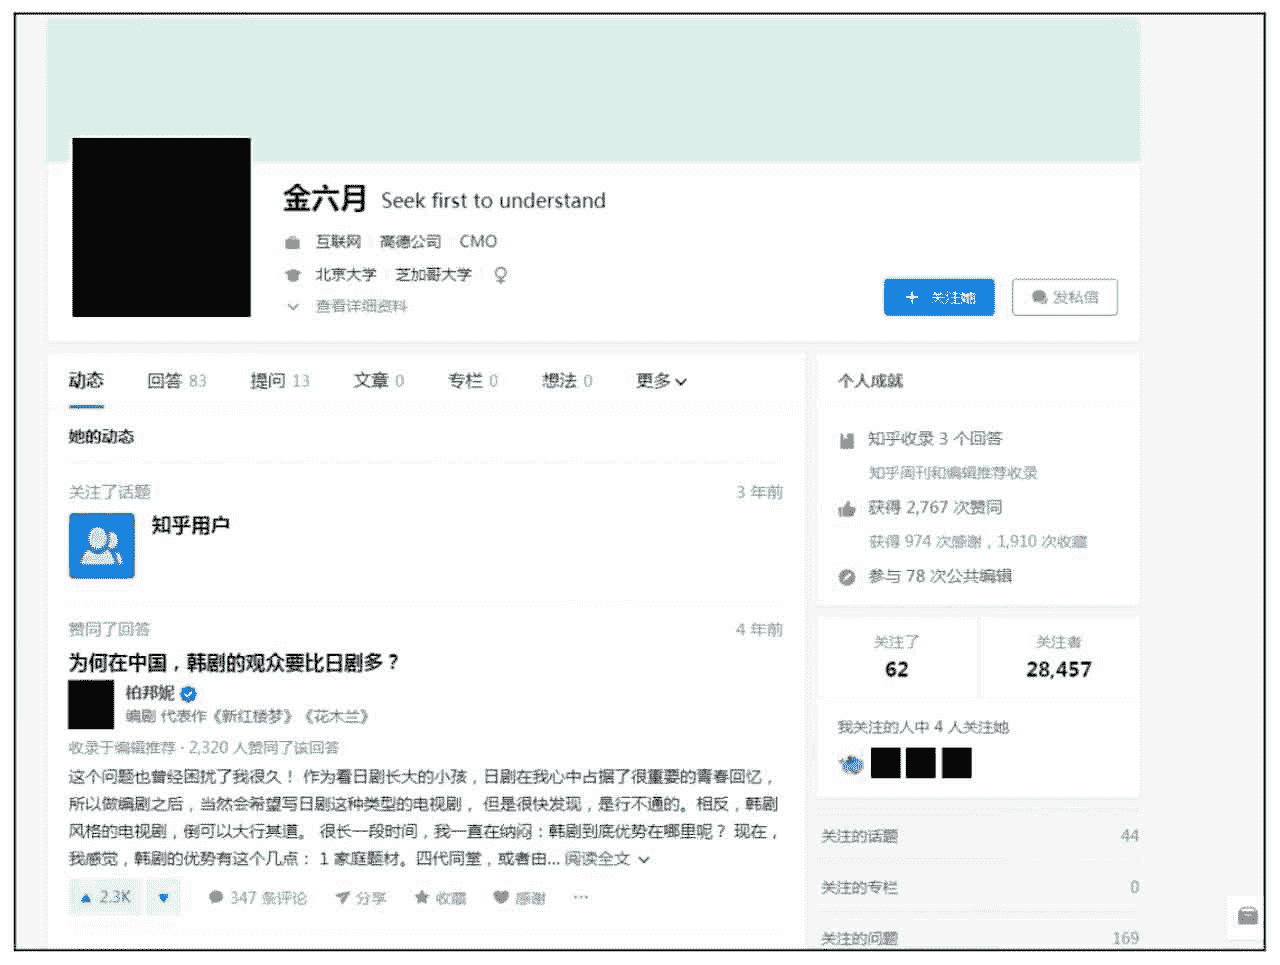Downvote the answer with the down arrow

pos(164,897)
